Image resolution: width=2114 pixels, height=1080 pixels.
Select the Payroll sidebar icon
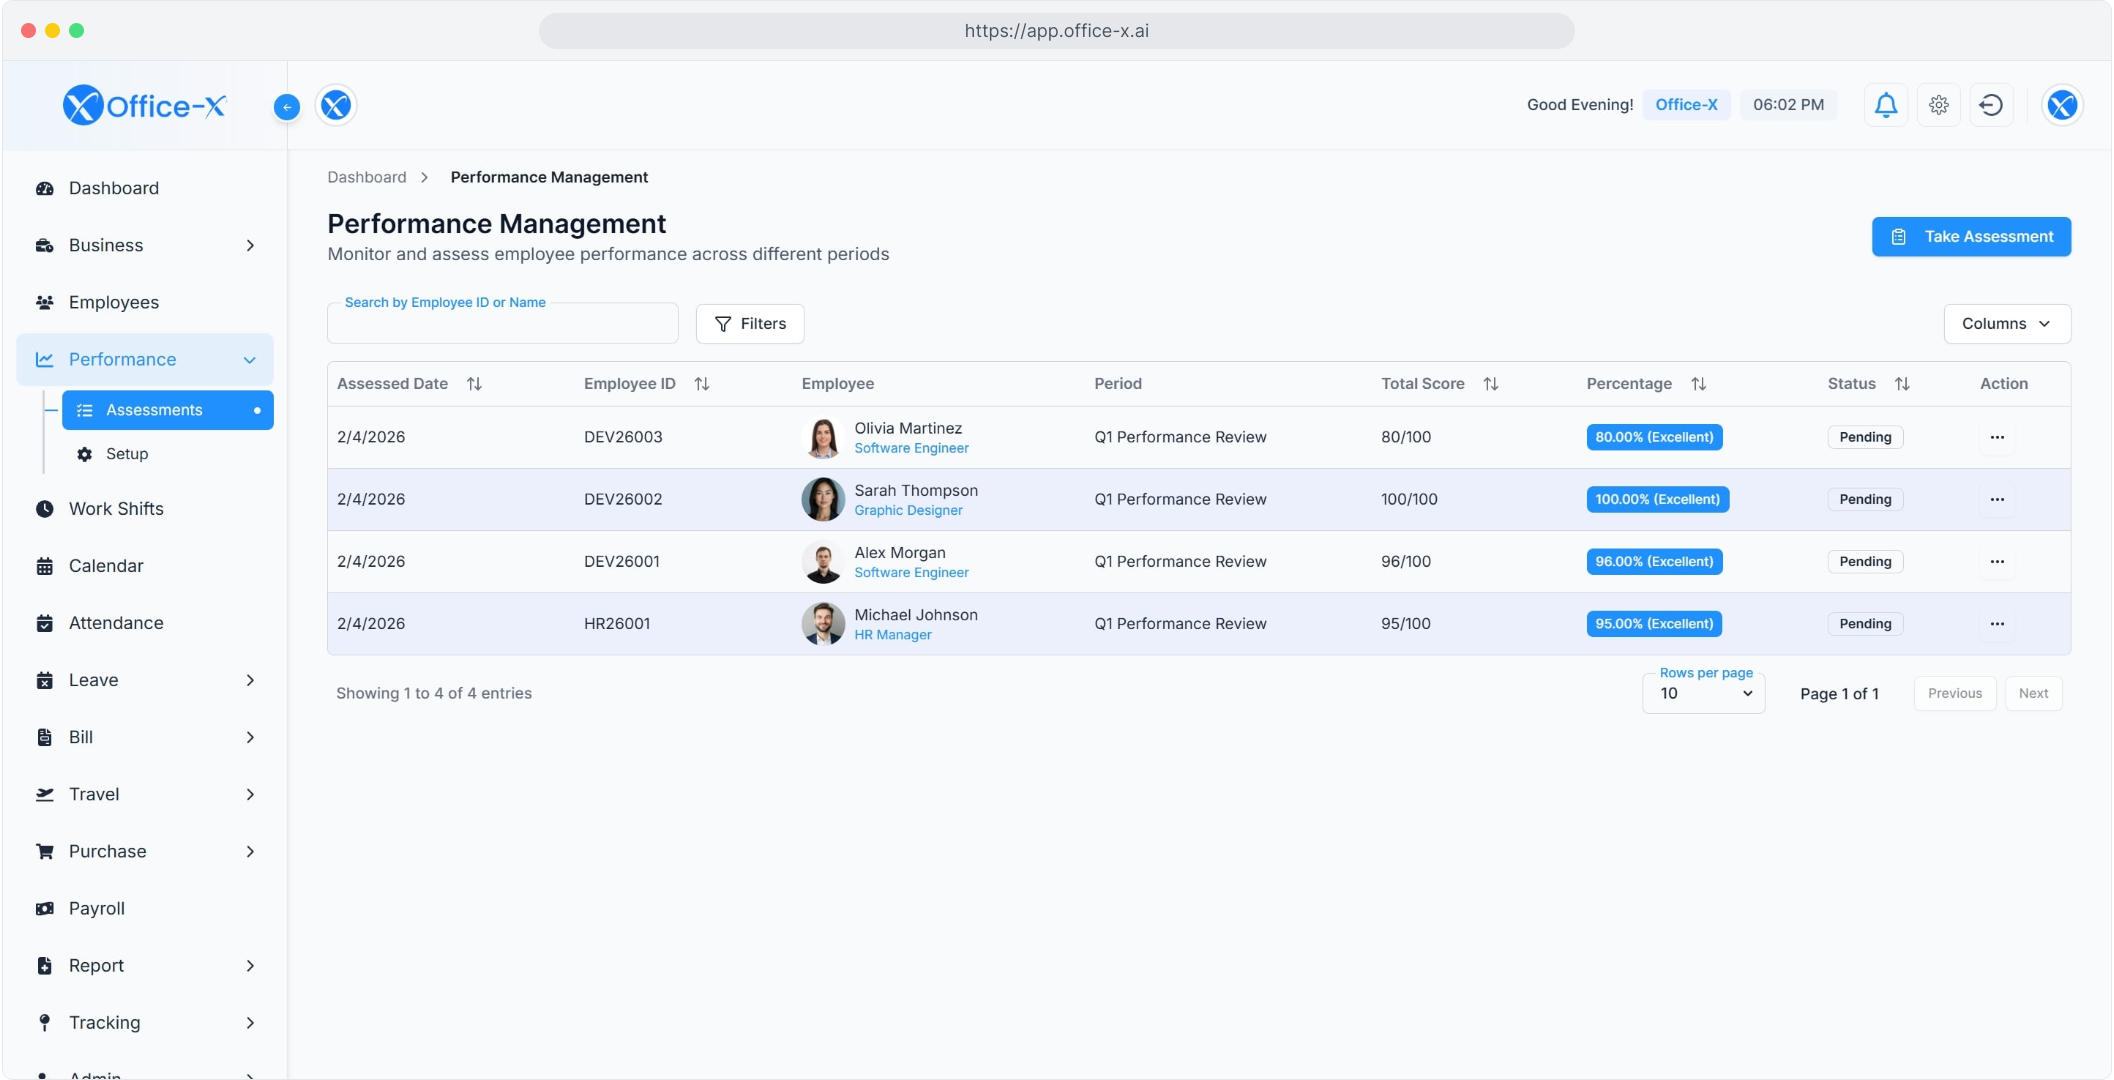[x=45, y=908]
